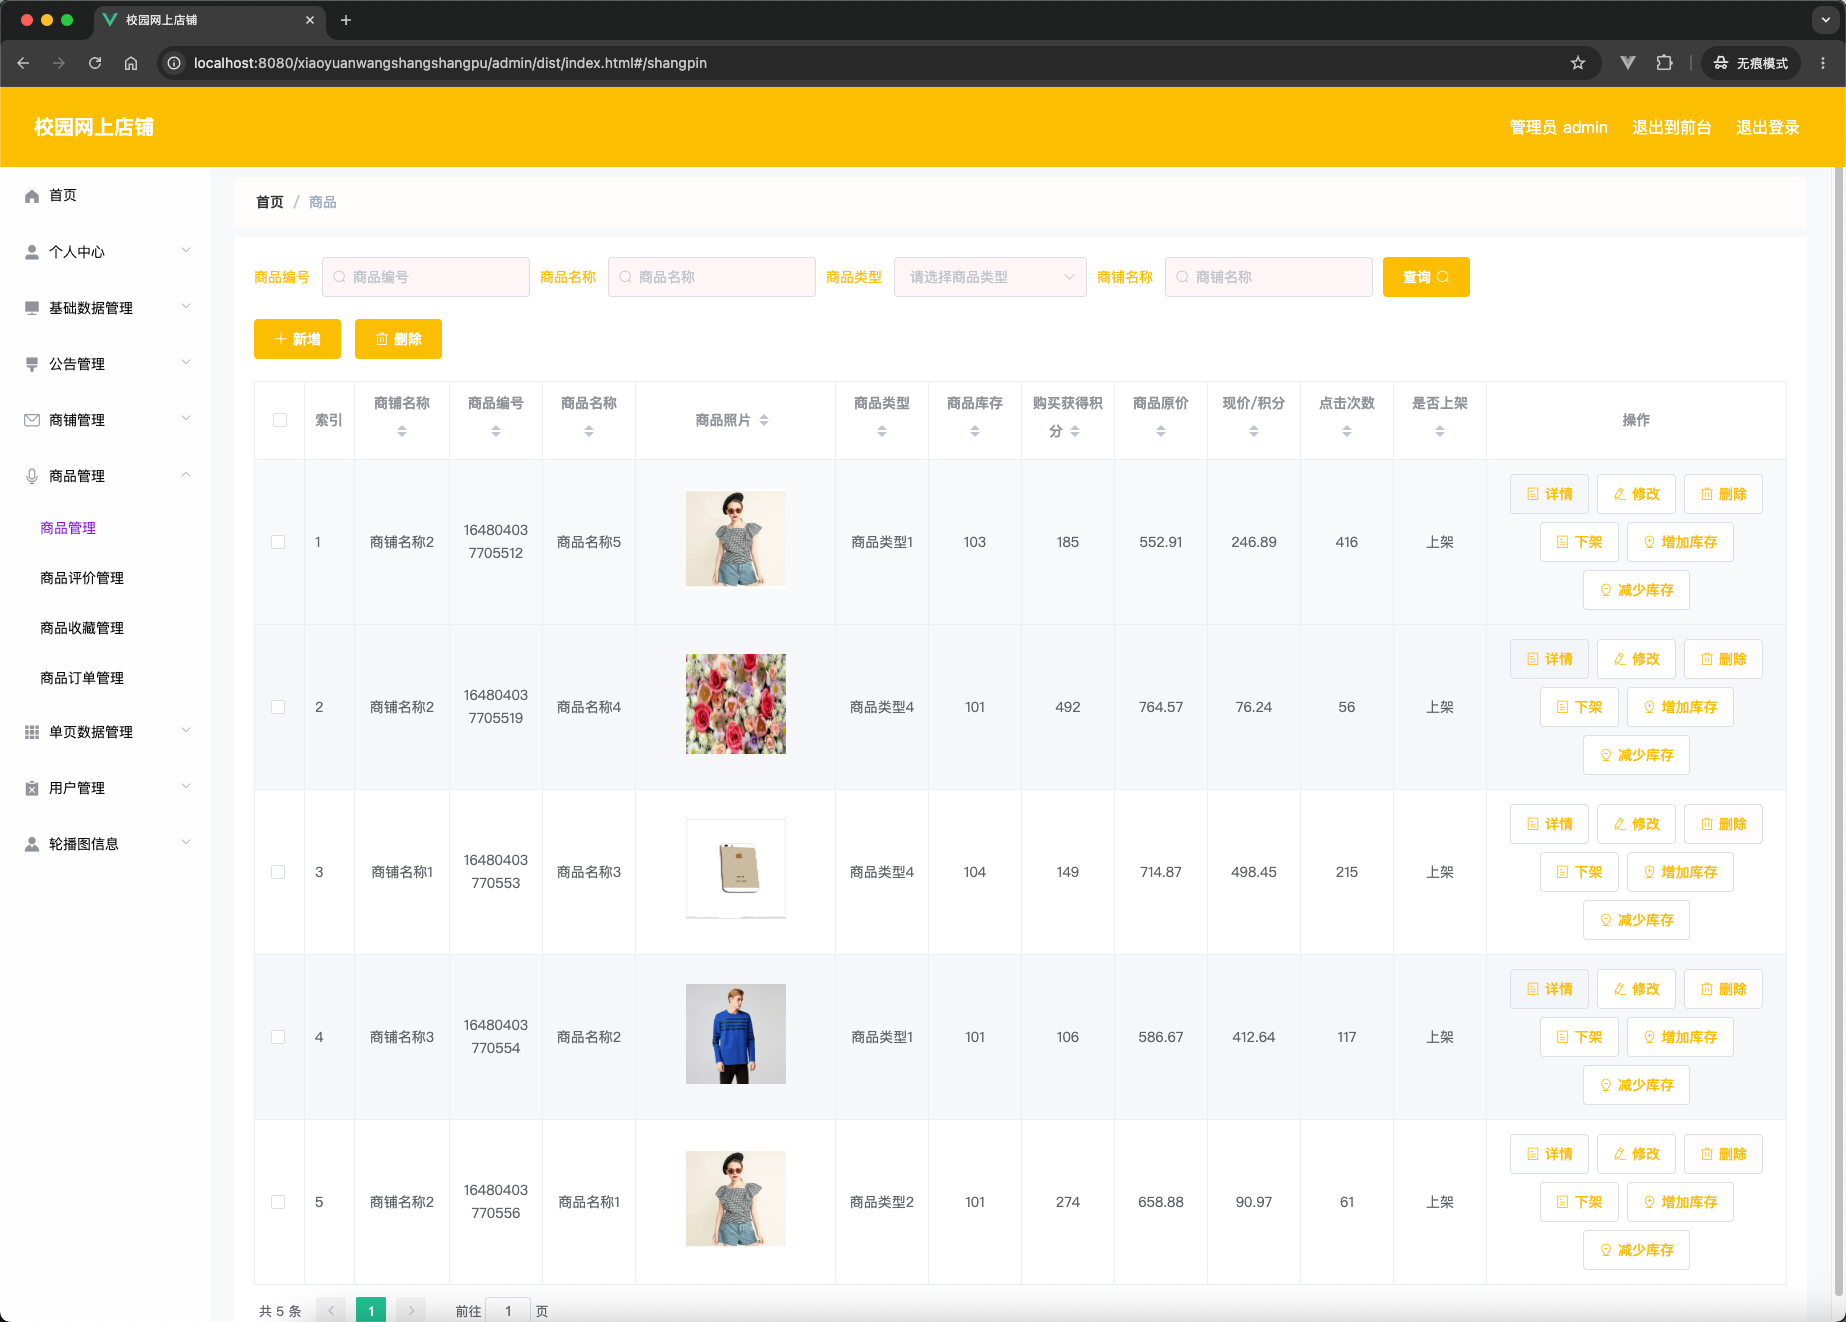Click the grid icon beside 单页数据管理
This screenshot has width=1846, height=1322.
pos(32,732)
